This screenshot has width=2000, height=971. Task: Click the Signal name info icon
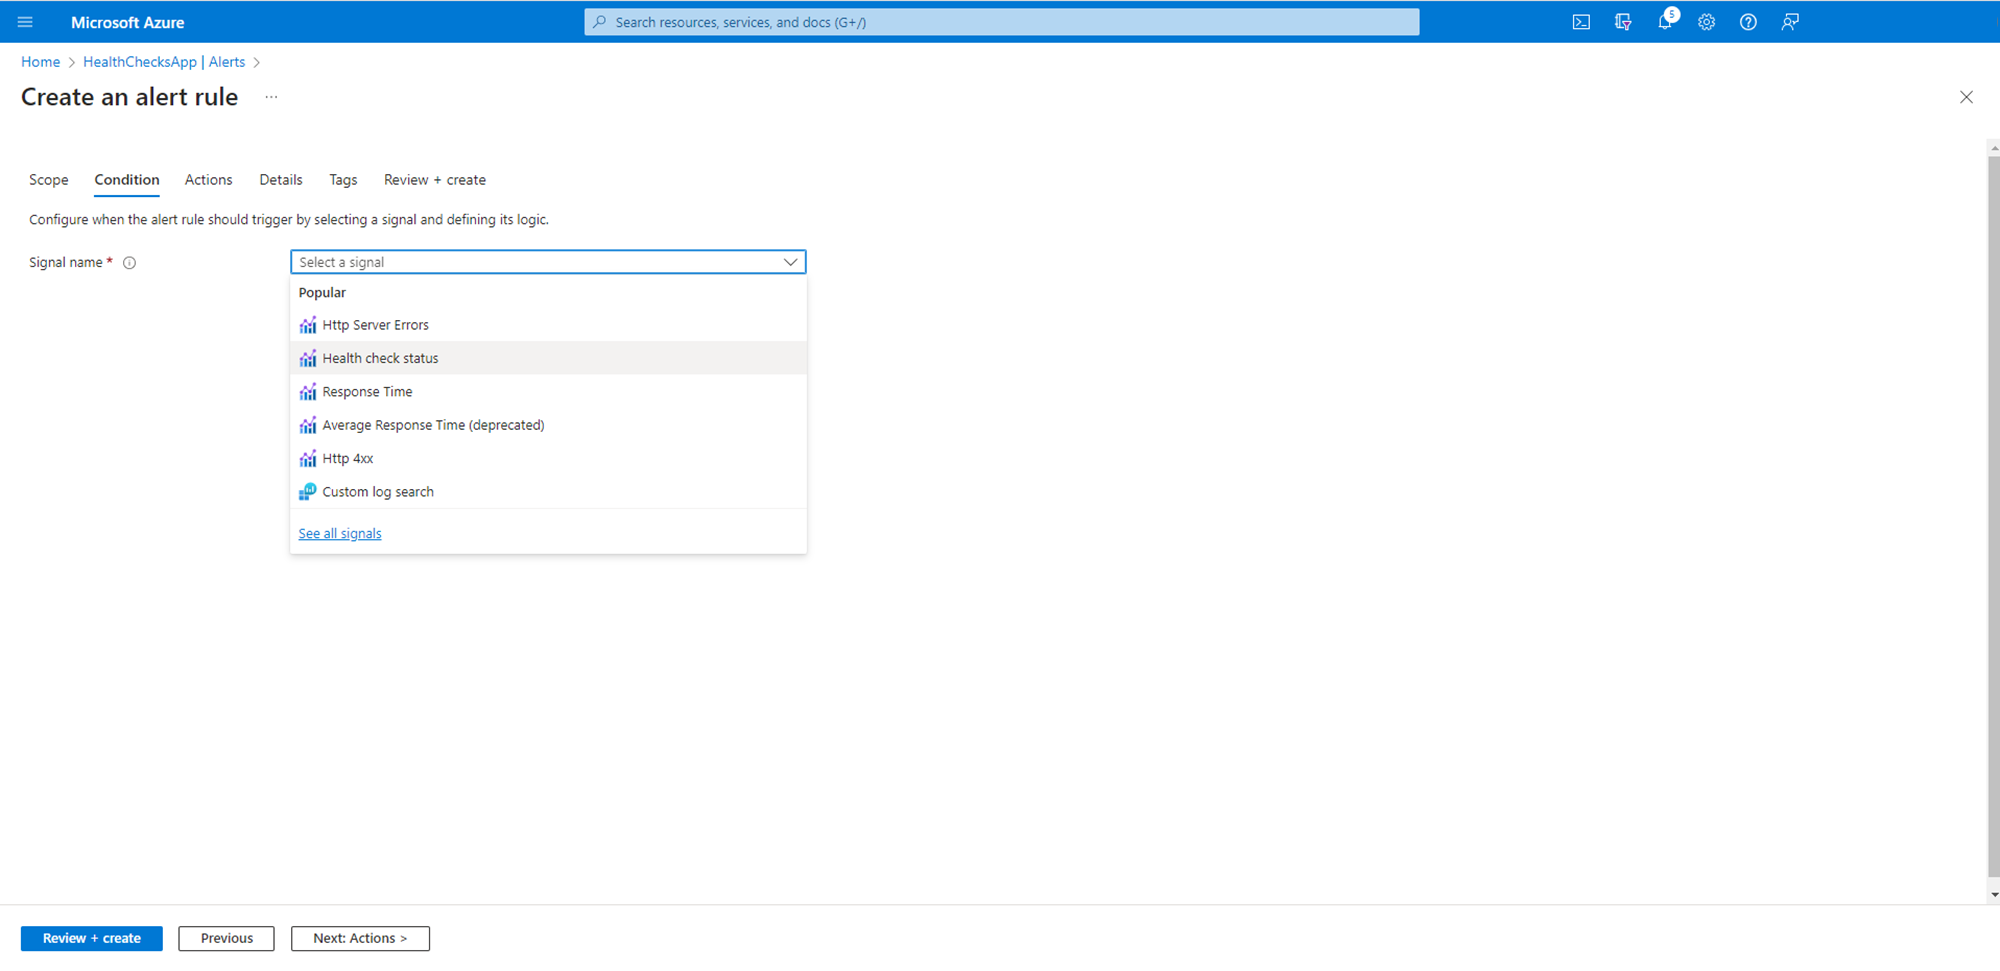pyautogui.click(x=129, y=263)
